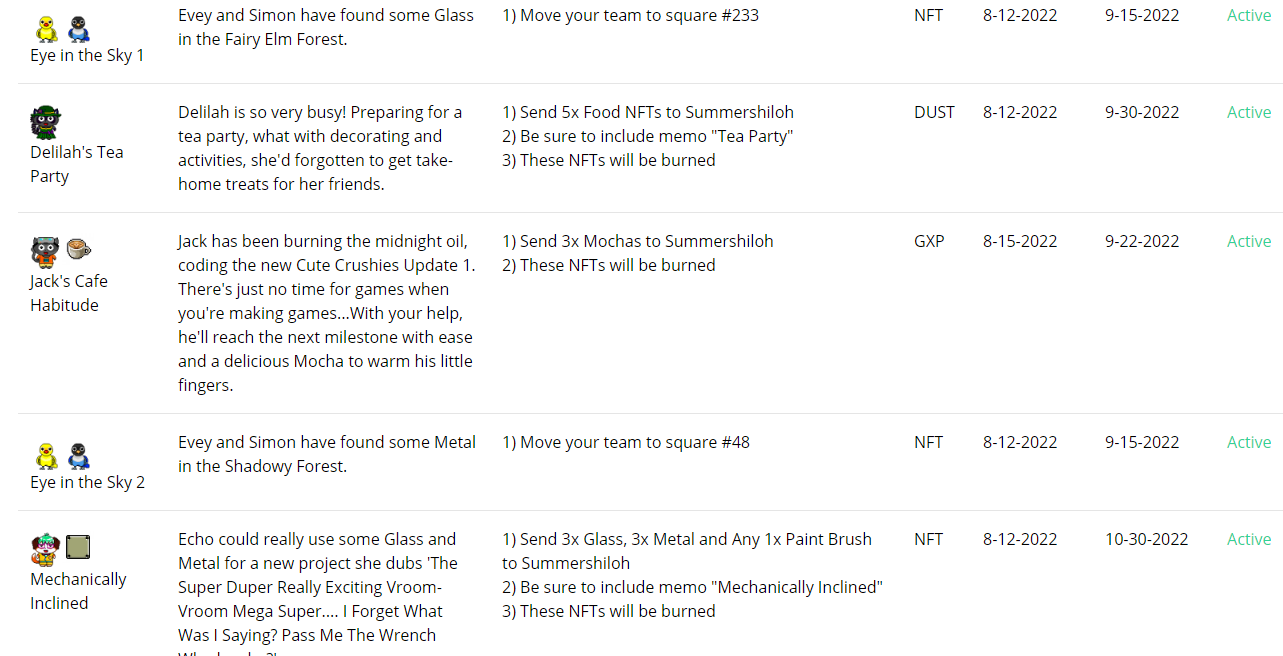Click Jack's gray raccoon character icon
Viewport: 1283px width, 656px height.
pyautogui.click(x=45, y=251)
